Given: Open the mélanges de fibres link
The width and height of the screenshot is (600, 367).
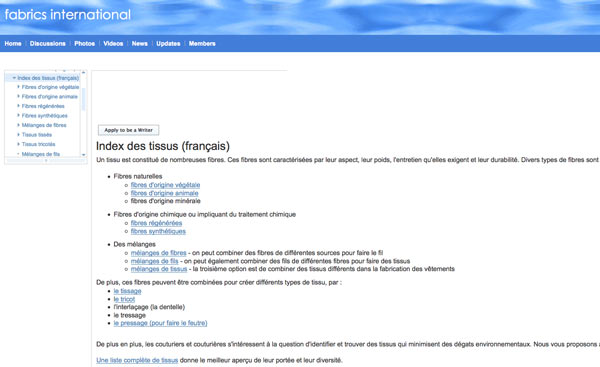Looking at the screenshot, I should click(x=158, y=253).
